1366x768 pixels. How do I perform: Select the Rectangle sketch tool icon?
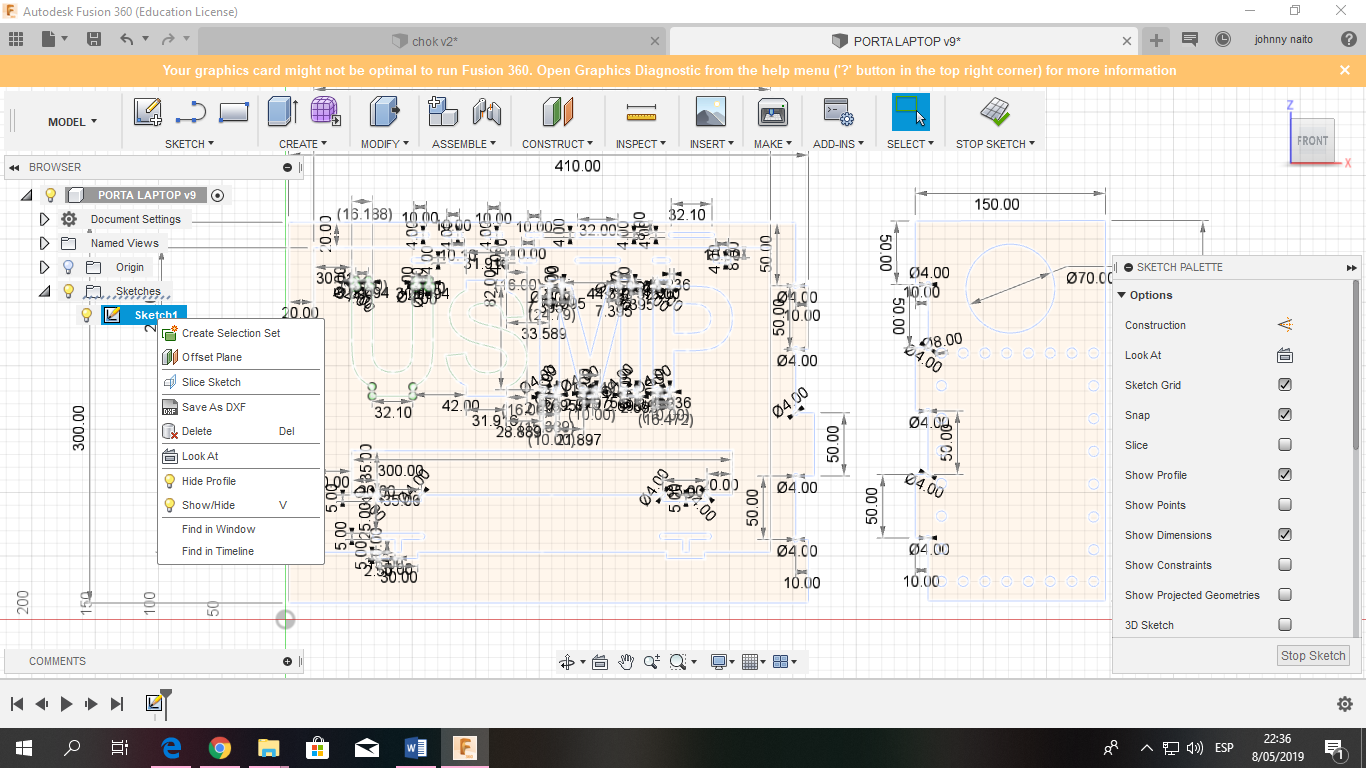click(233, 112)
